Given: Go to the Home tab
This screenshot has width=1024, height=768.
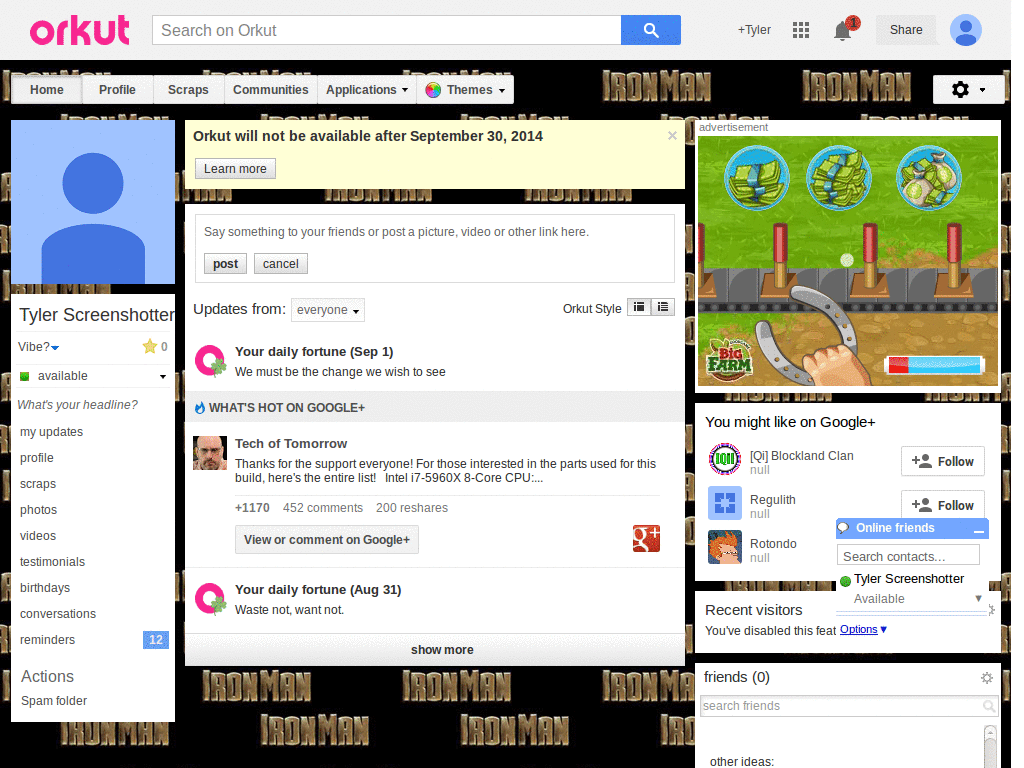Looking at the screenshot, I should (47, 89).
